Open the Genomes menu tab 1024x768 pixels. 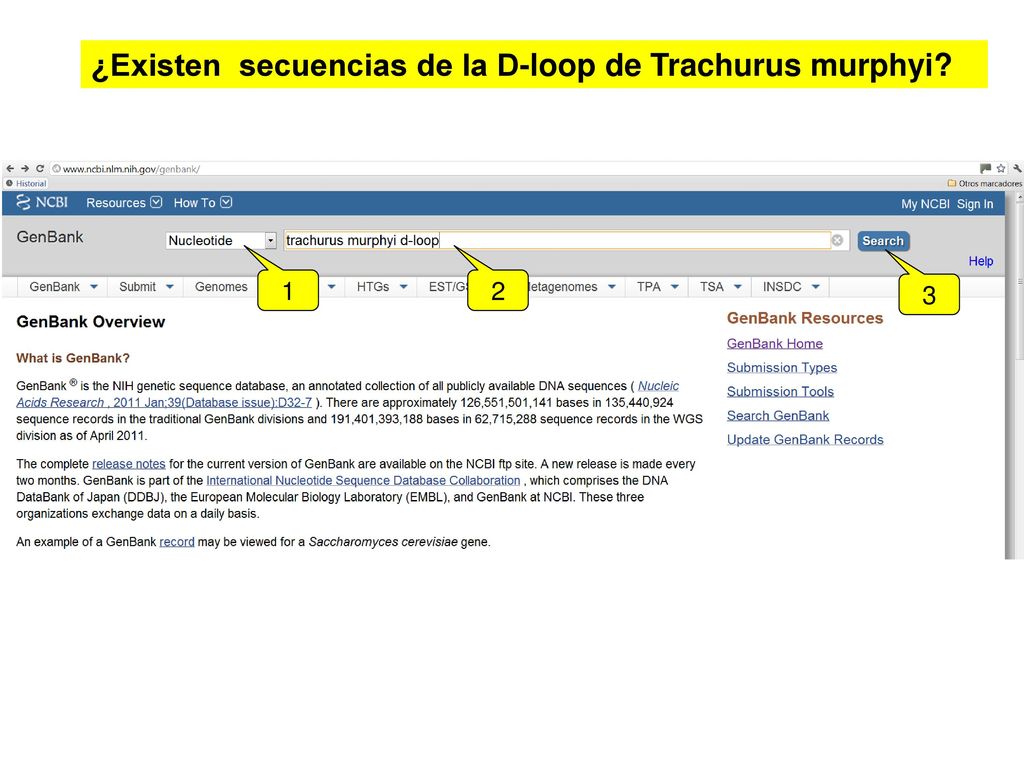pos(221,287)
